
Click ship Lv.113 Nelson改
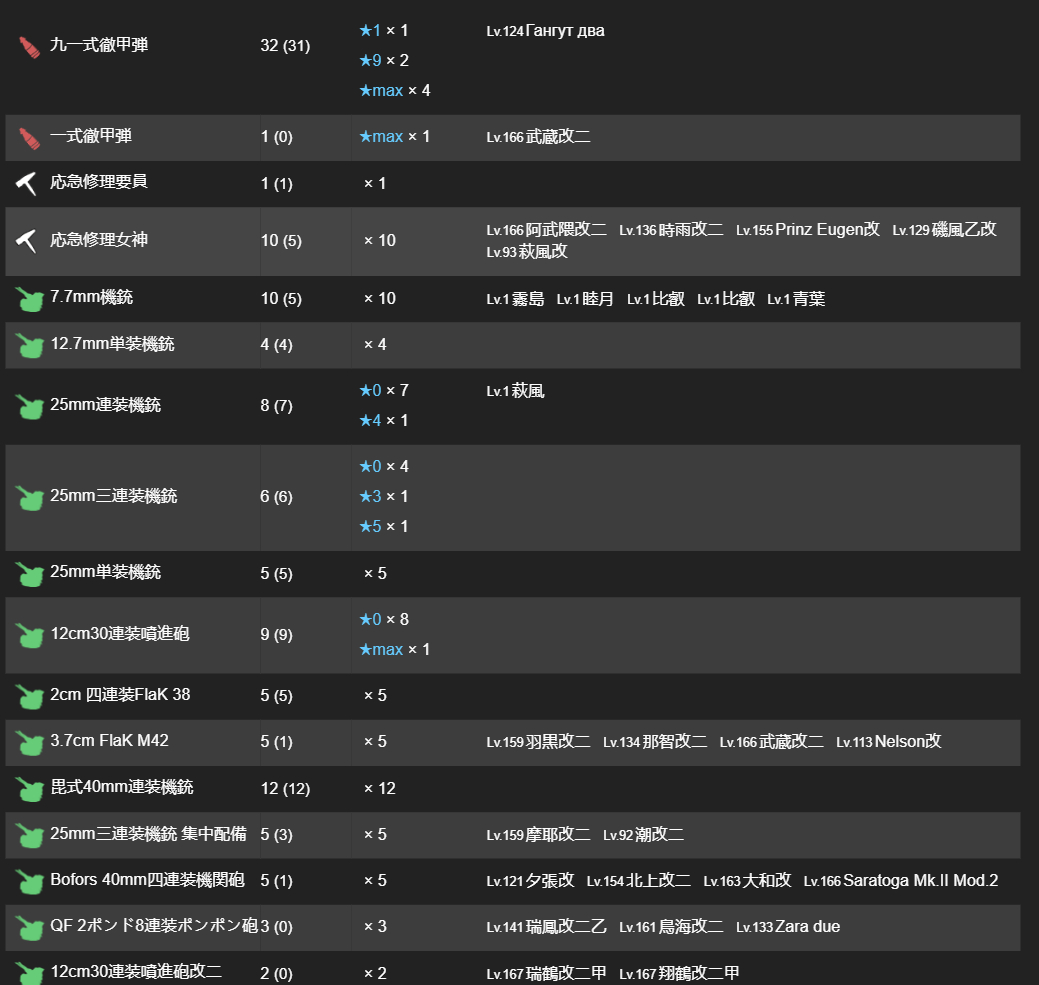(x=889, y=742)
